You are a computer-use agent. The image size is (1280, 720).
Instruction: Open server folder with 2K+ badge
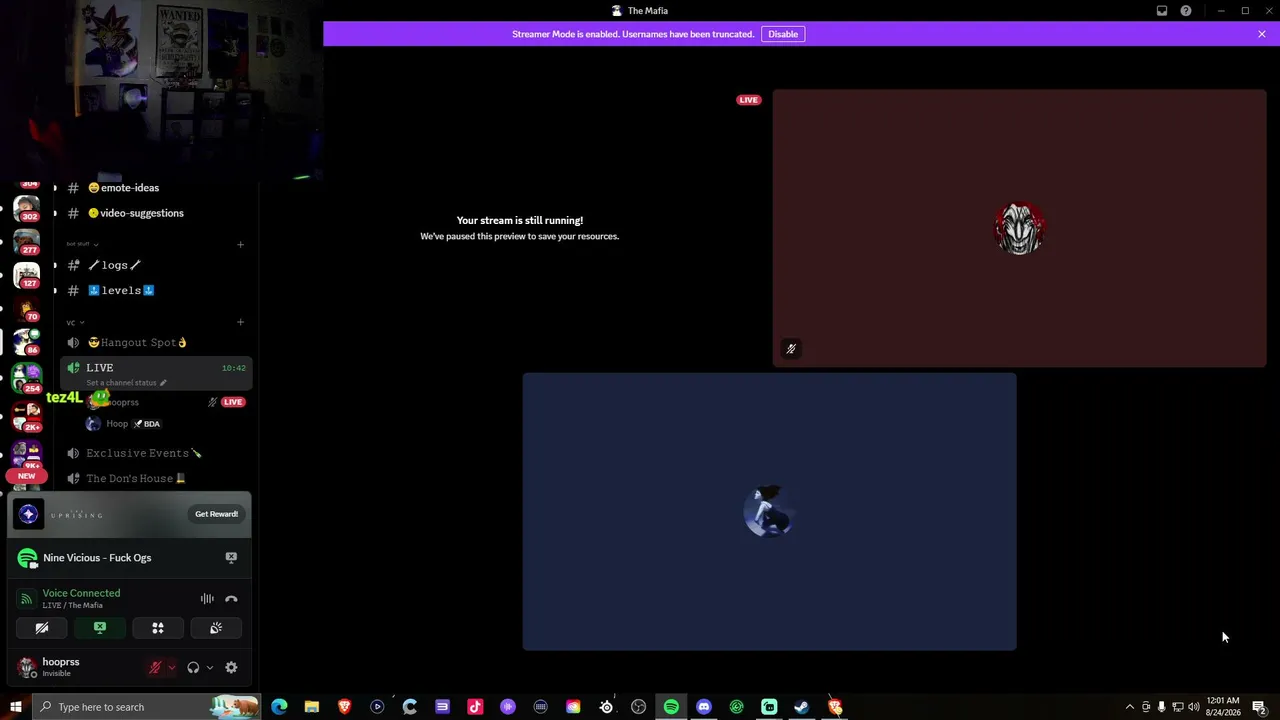pos(27,415)
